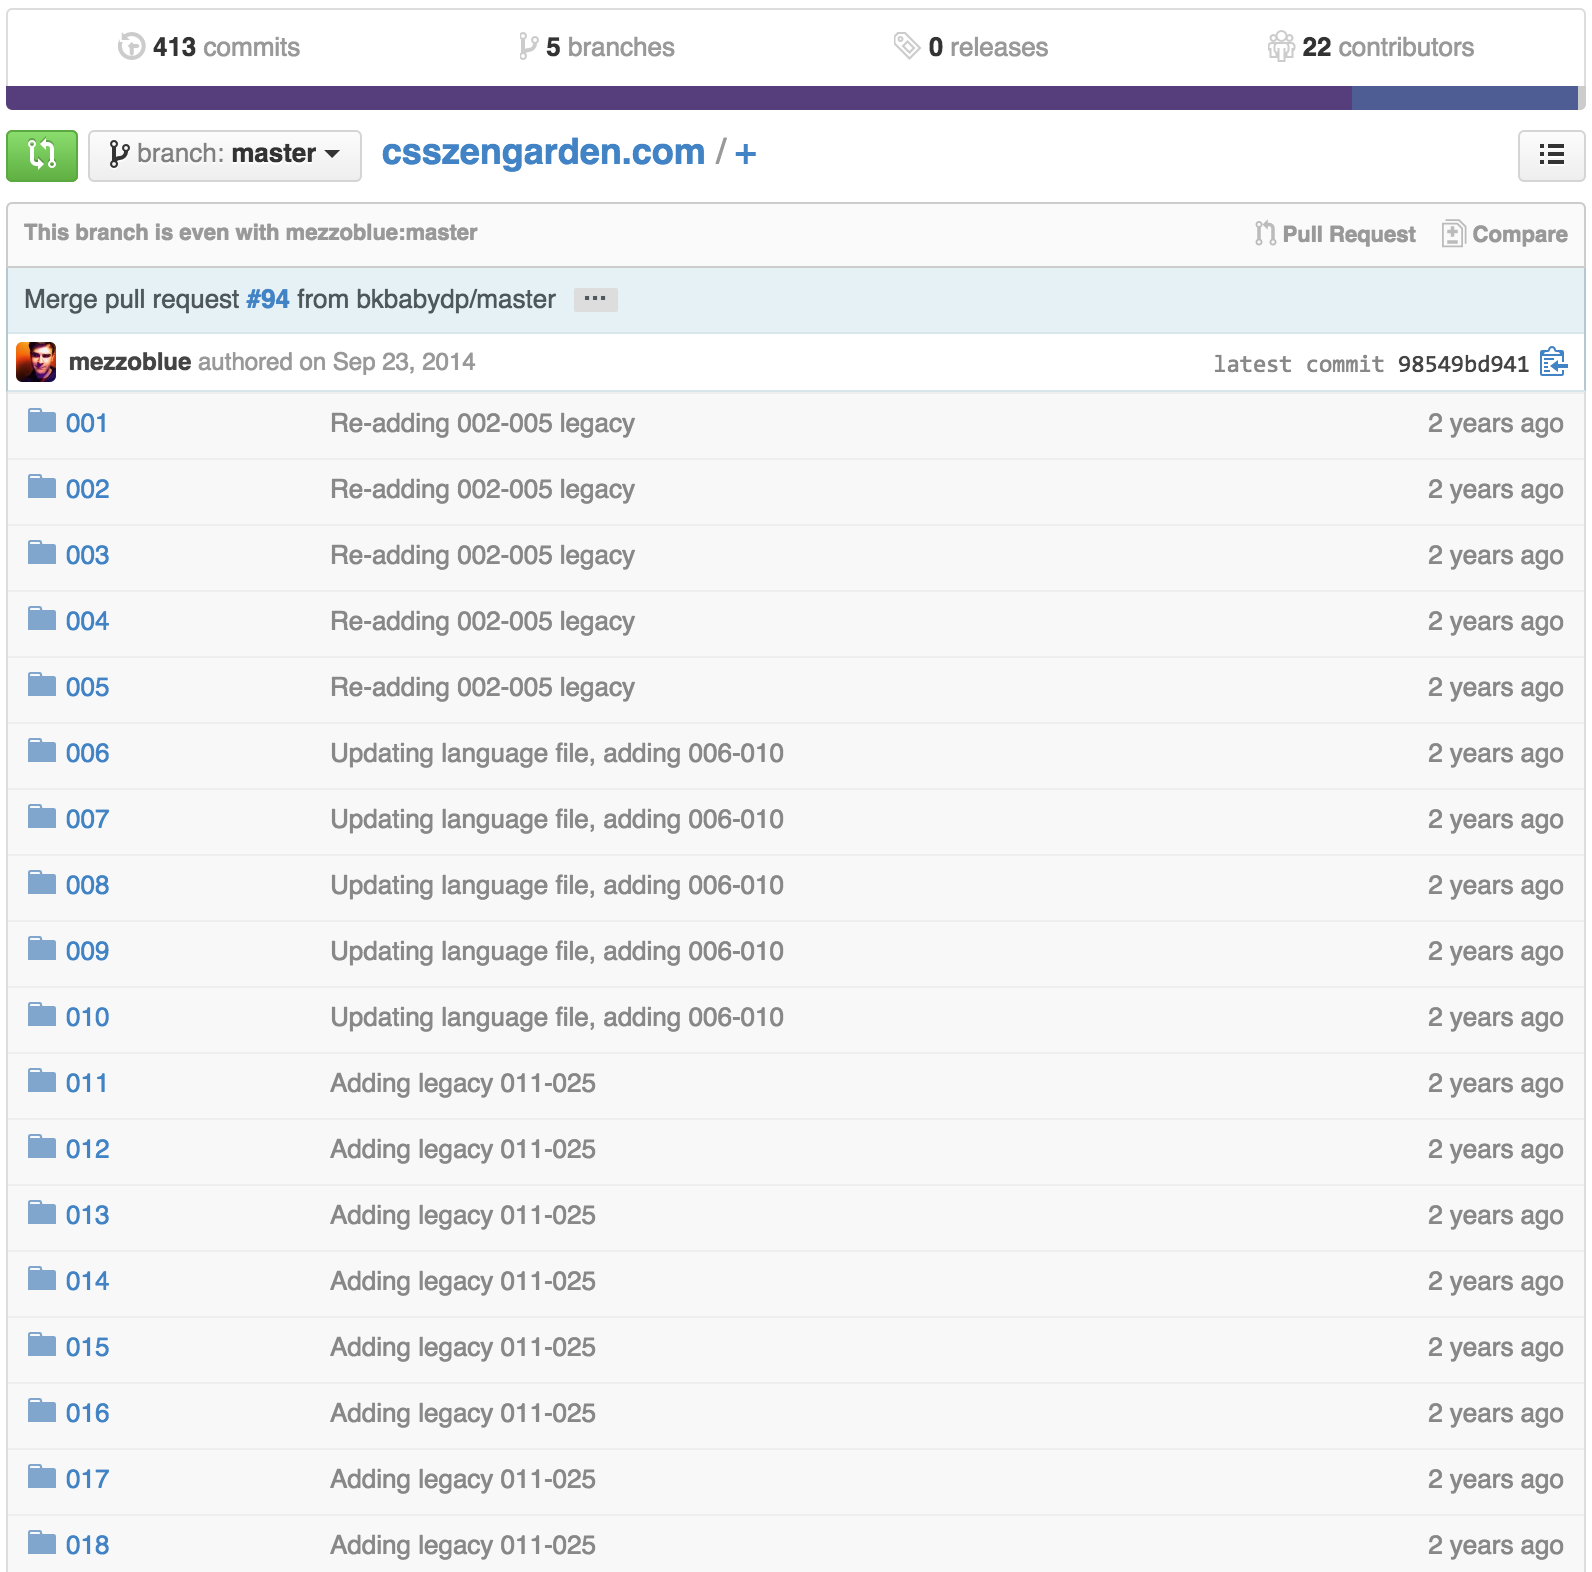Screen dimensions: 1592x1572
Task: Open the 413 commits tab
Action: click(x=209, y=47)
